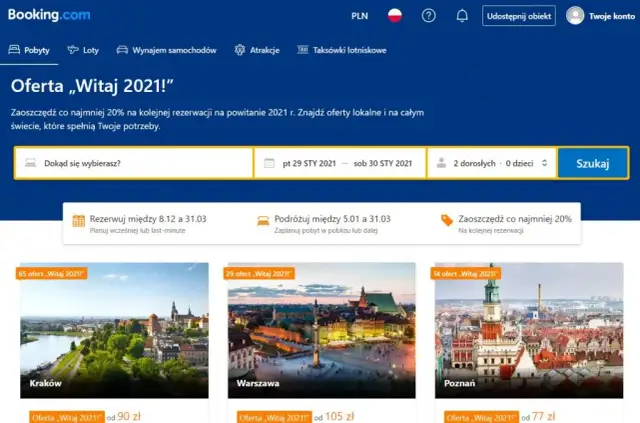Click the Udostępnij obiekt button
The image size is (640, 423).
point(519,16)
